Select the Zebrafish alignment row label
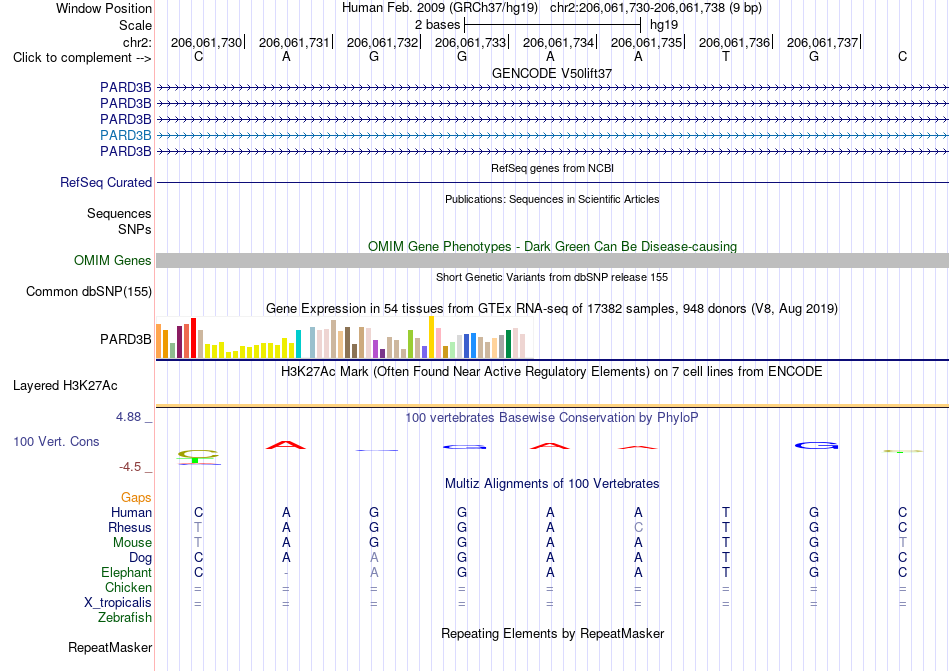The image size is (950, 671). point(125,618)
